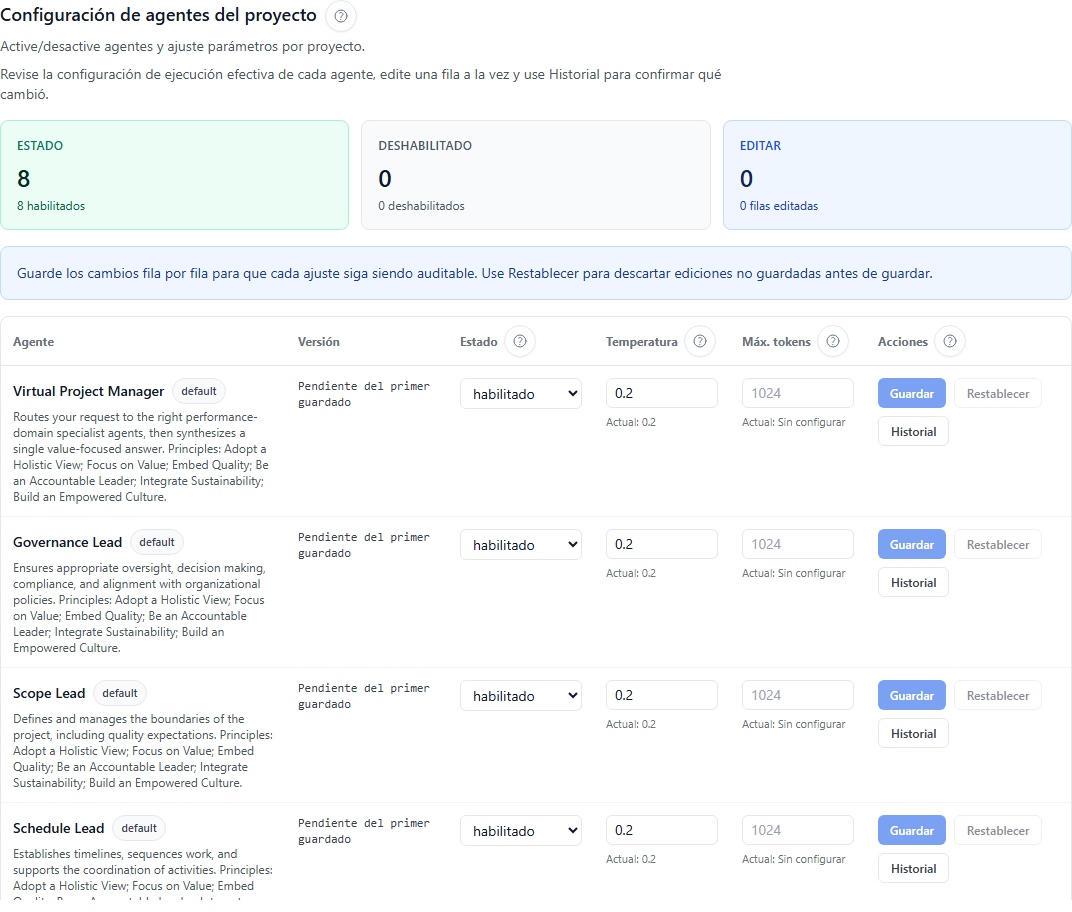Click the Máx. tokens help icon
1072x912 pixels.
pyautogui.click(x=832, y=342)
